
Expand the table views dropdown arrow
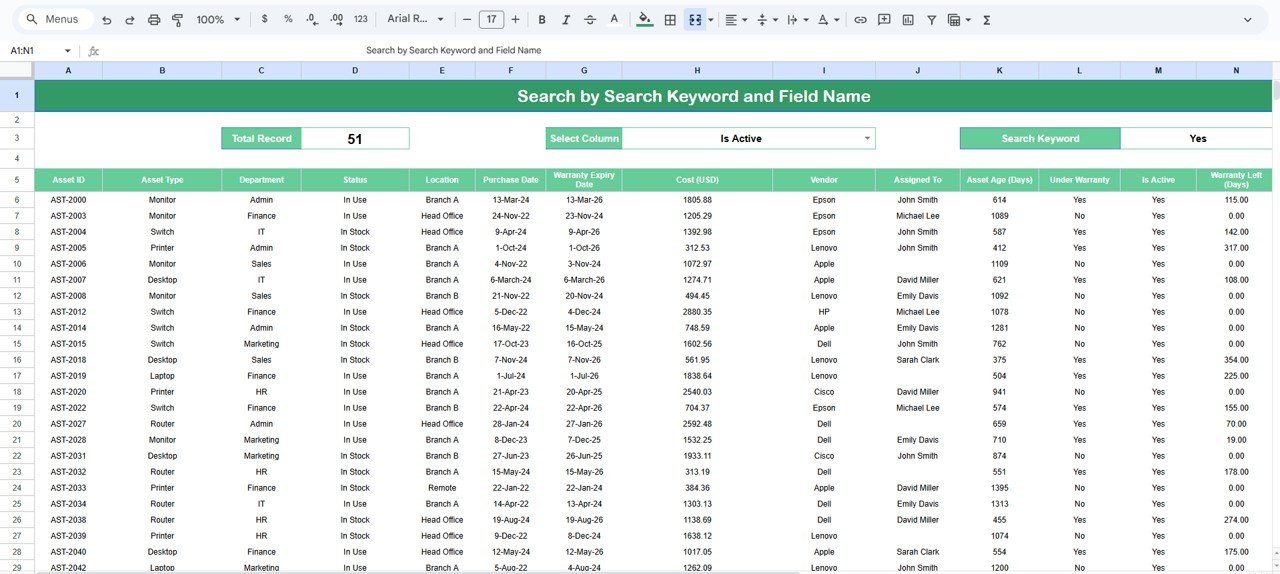968,20
